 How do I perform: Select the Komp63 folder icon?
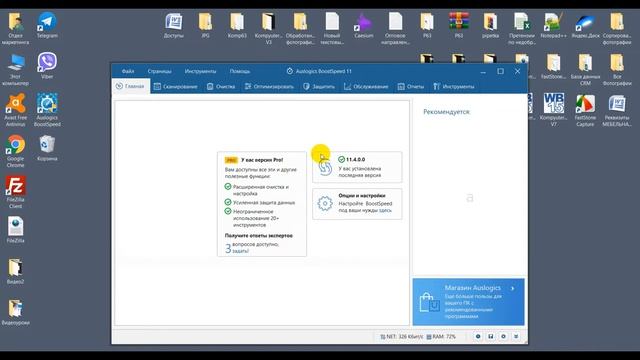pos(237,24)
